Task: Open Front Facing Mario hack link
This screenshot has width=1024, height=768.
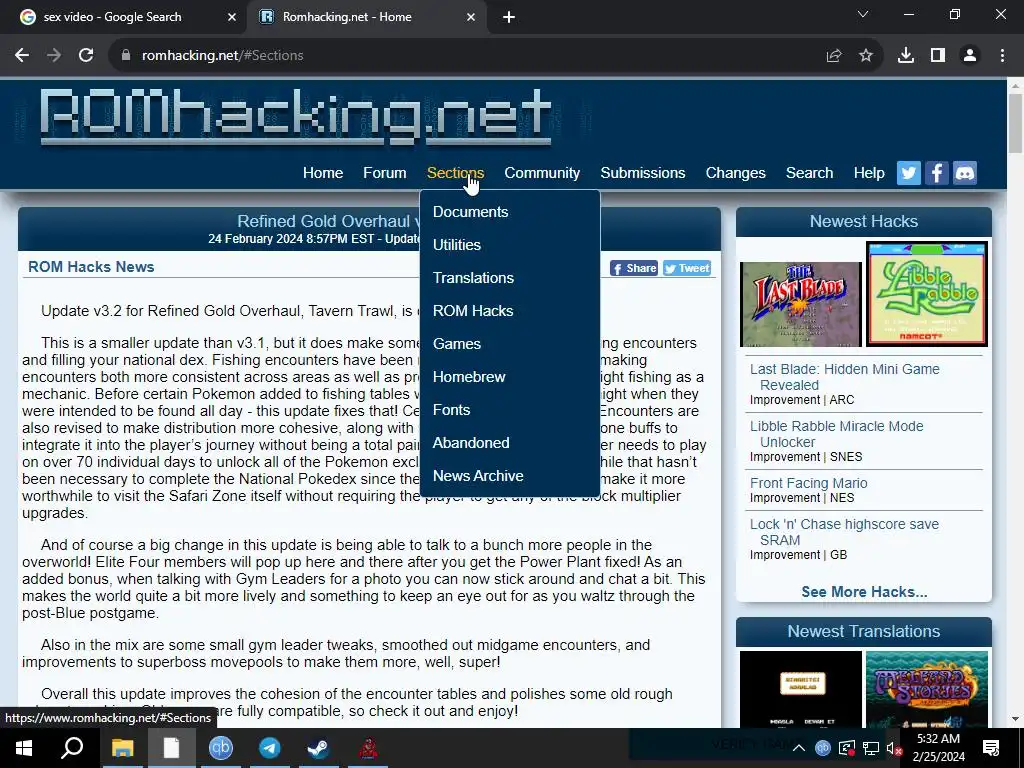Action: (808, 483)
